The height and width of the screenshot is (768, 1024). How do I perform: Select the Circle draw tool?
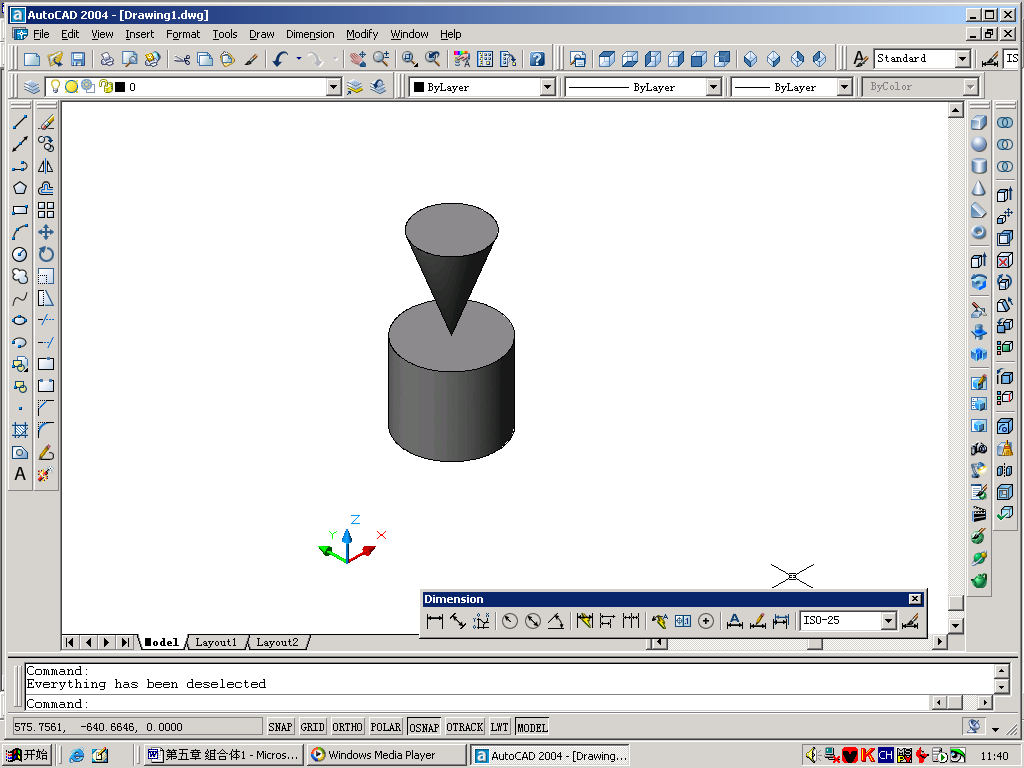pos(20,254)
